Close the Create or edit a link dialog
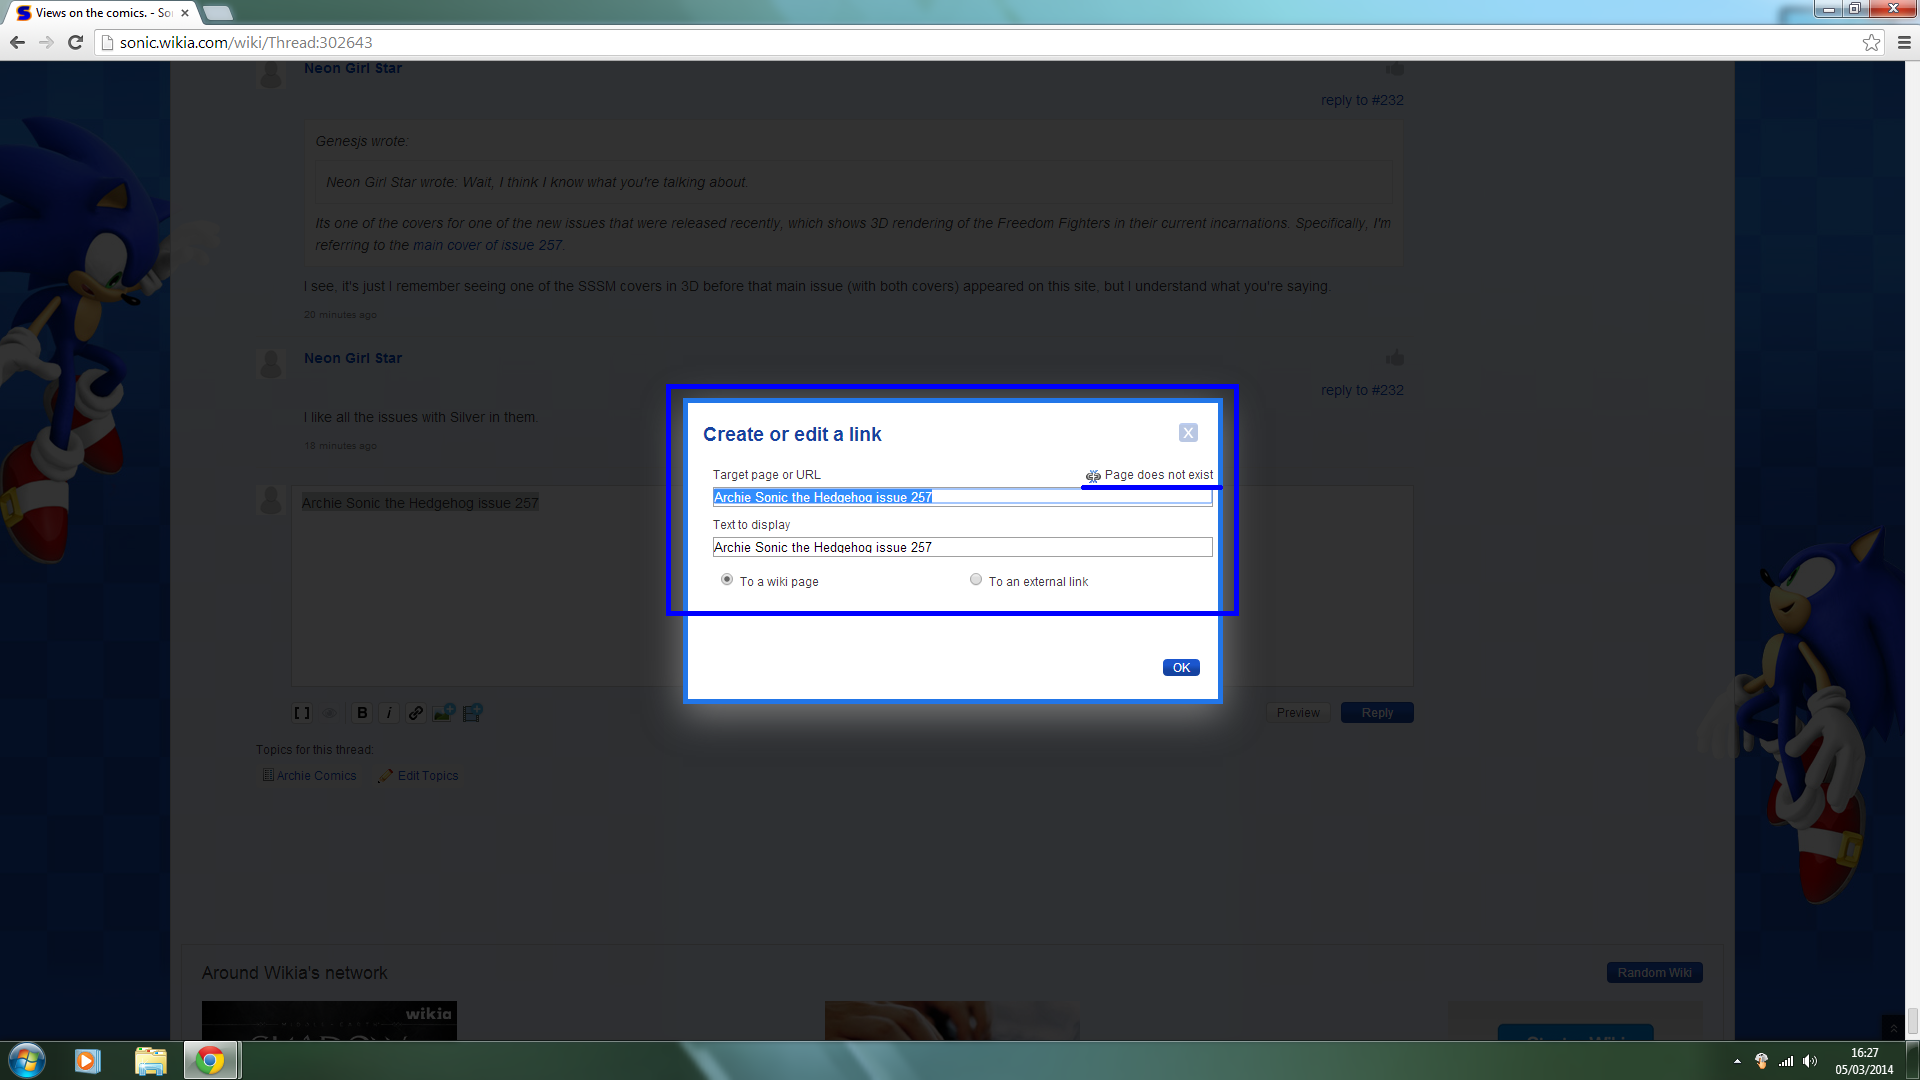This screenshot has width=1920, height=1080. [1188, 433]
